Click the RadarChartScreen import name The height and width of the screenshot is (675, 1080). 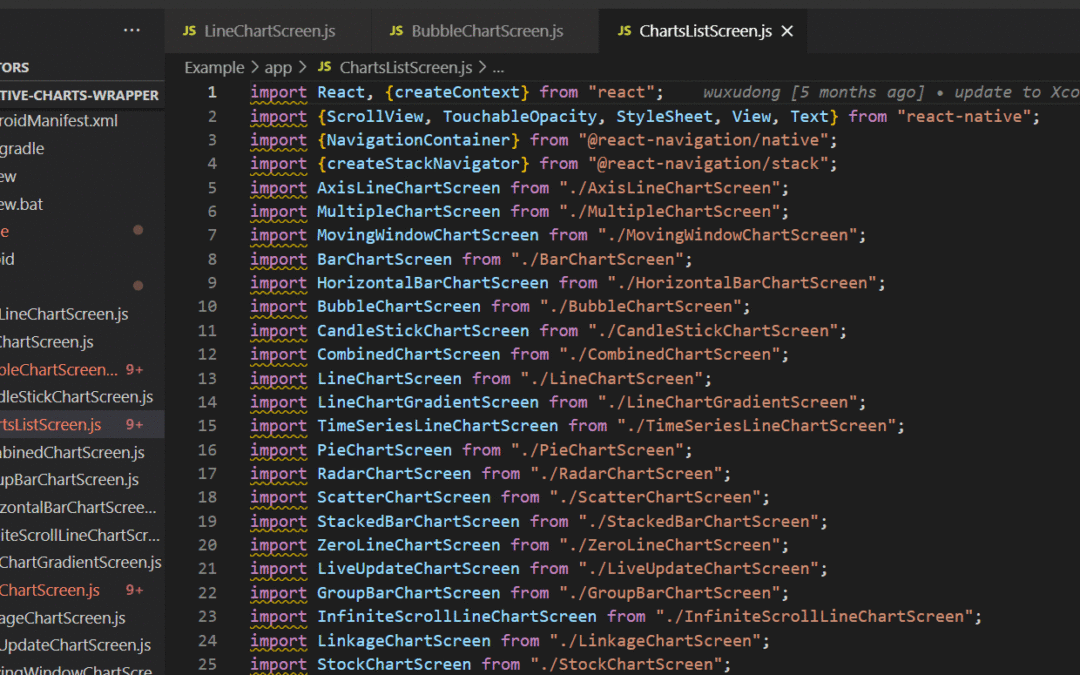click(x=394, y=474)
